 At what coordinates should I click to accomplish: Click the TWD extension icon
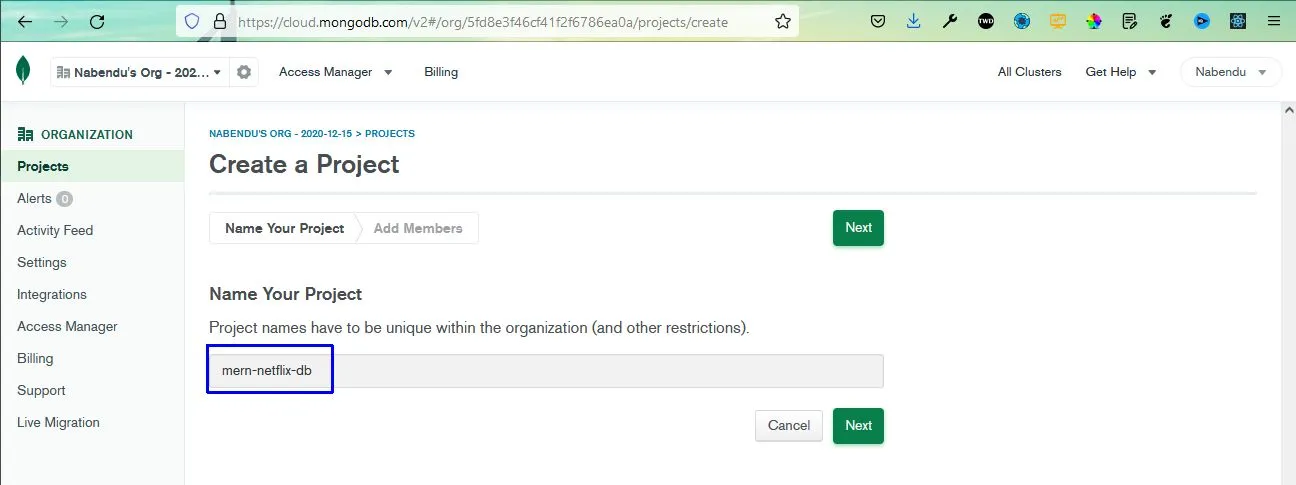coord(986,21)
